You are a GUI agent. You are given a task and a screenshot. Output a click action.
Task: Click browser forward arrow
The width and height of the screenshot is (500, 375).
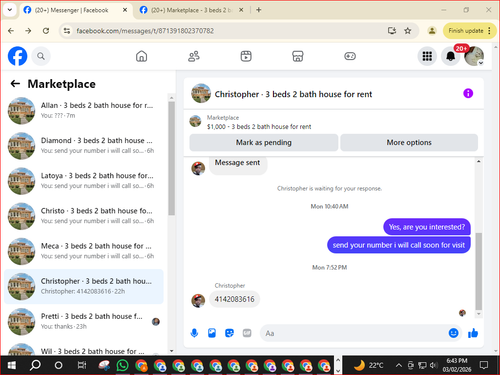coord(28,31)
